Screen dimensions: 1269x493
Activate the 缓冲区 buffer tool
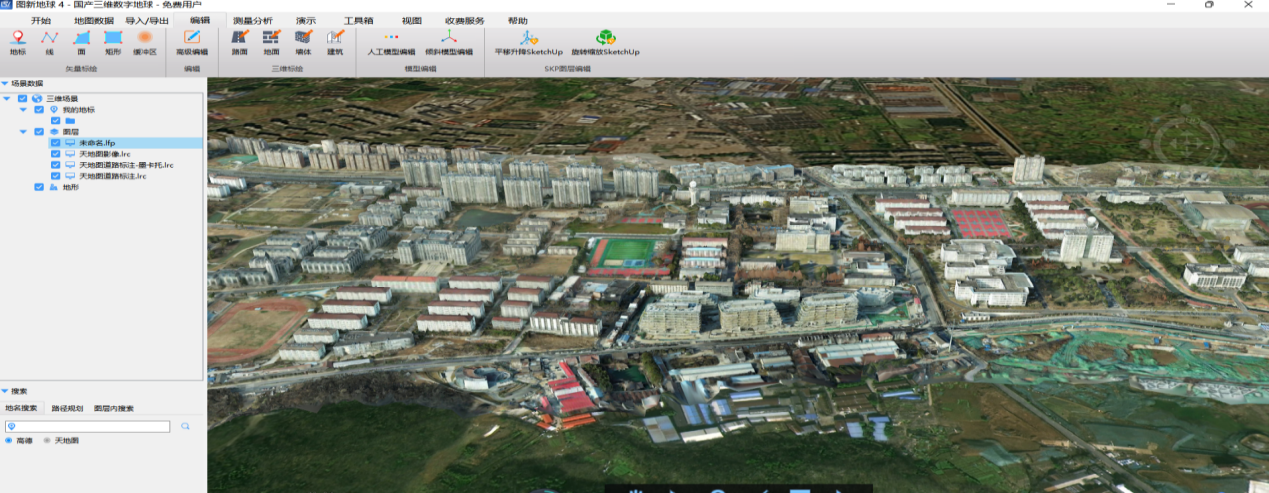(x=145, y=41)
